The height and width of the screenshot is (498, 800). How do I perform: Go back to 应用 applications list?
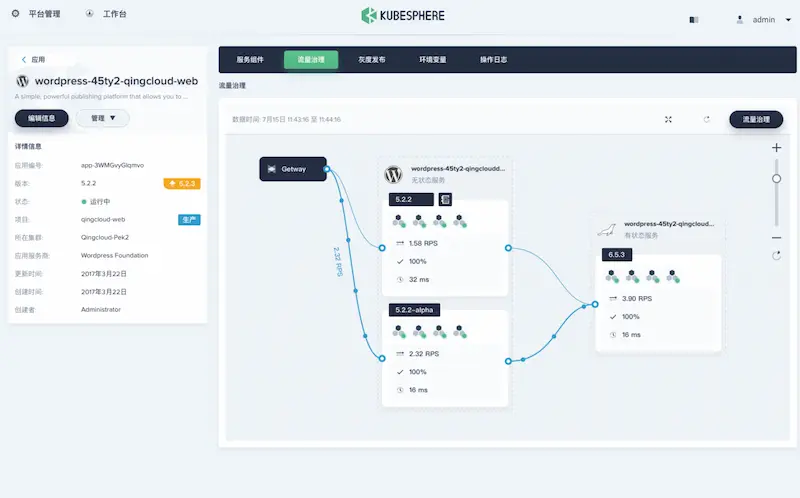click(x=33, y=60)
